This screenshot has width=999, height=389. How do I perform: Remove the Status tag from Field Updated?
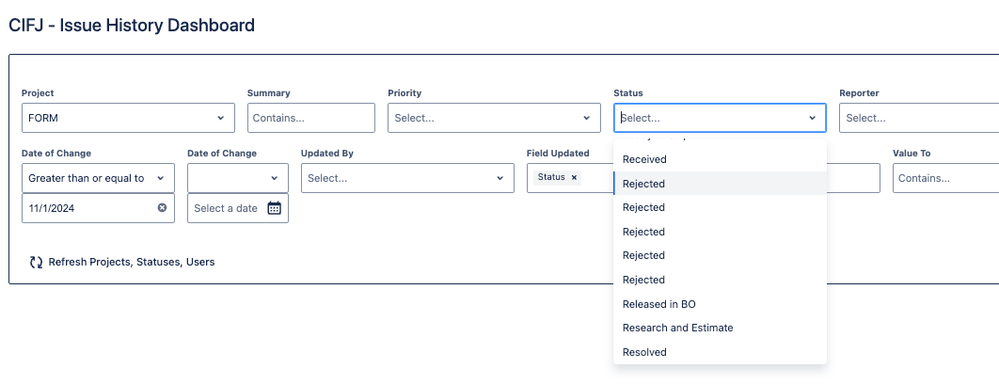(x=573, y=178)
